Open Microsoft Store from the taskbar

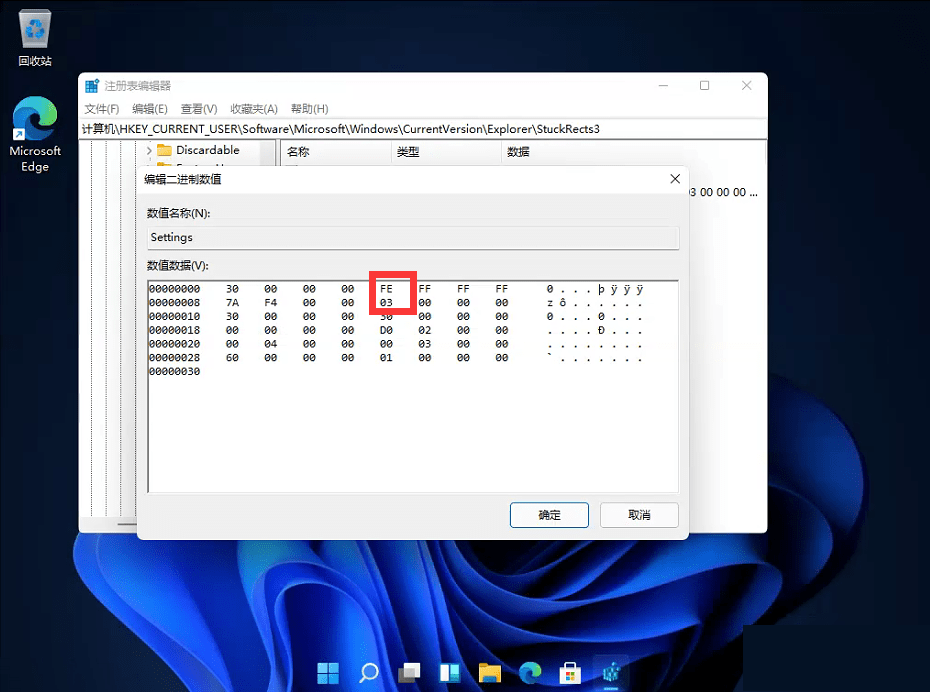point(569,672)
